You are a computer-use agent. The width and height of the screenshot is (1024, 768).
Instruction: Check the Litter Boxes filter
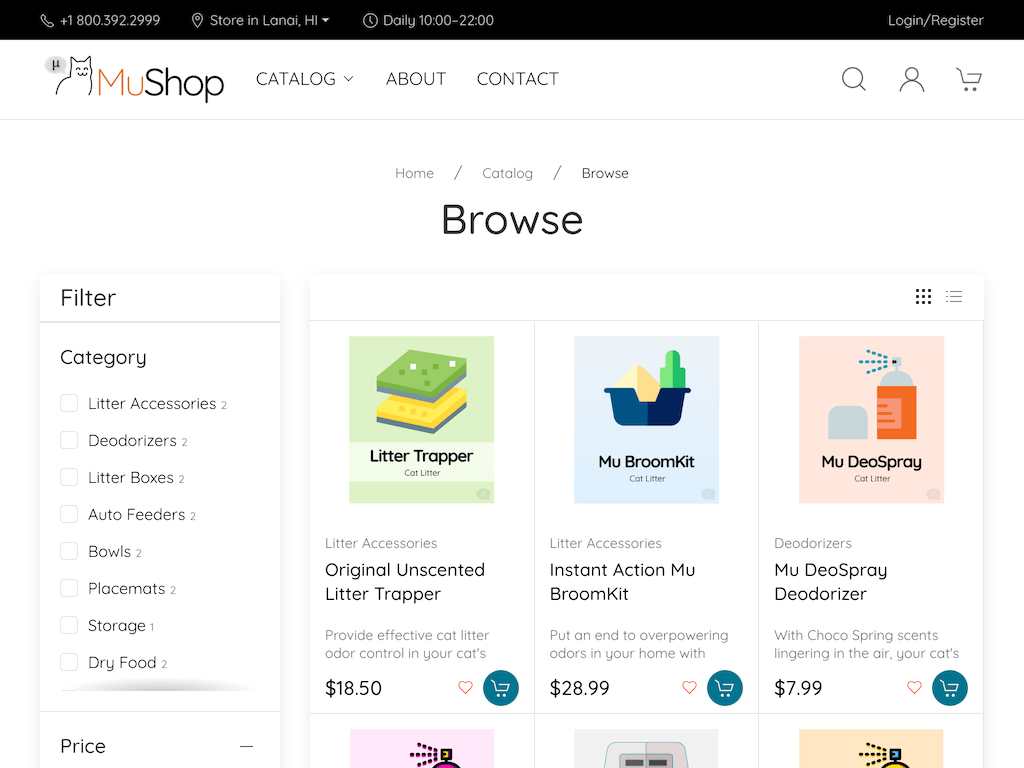pyautogui.click(x=69, y=477)
